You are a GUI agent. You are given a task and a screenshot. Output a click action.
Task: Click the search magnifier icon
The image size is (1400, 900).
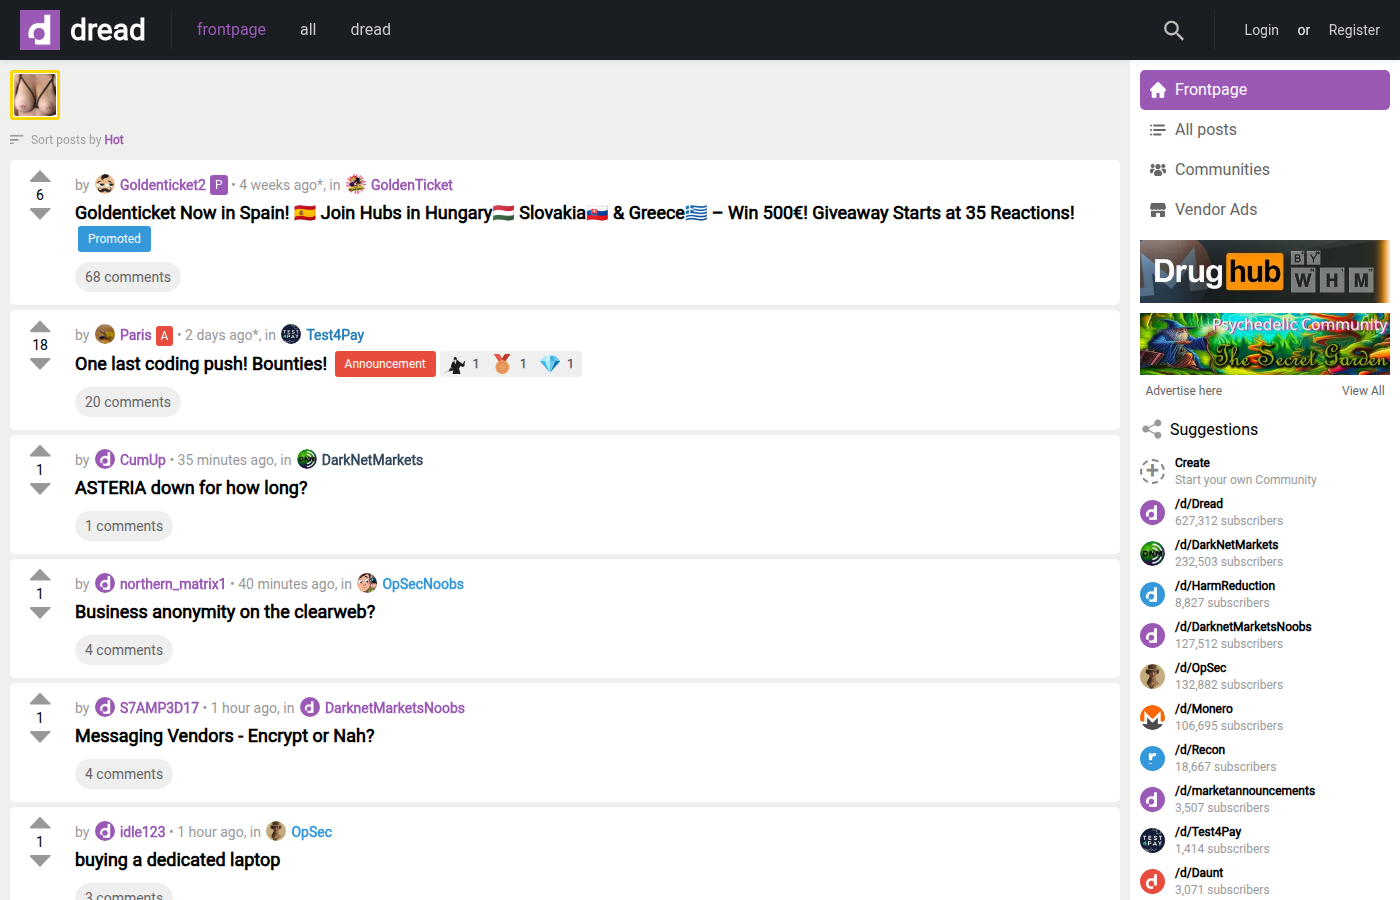click(x=1174, y=30)
